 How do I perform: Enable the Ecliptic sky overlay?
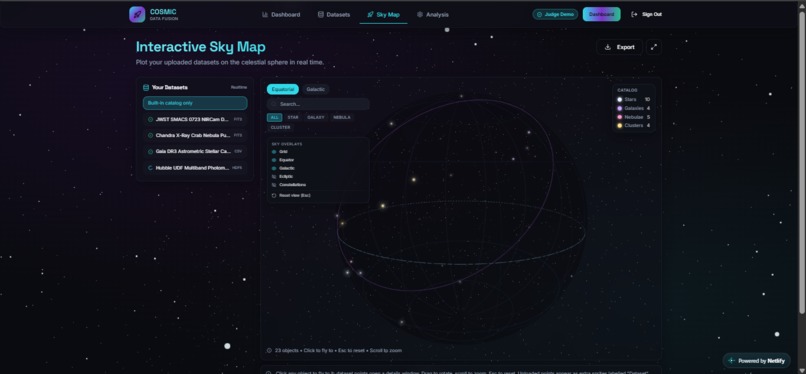[283, 176]
